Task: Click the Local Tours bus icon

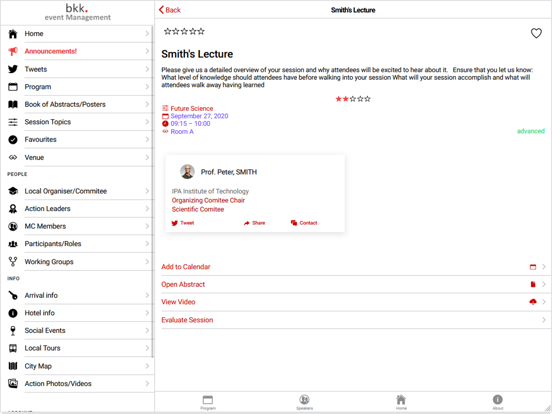Action: pyautogui.click(x=13, y=348)
